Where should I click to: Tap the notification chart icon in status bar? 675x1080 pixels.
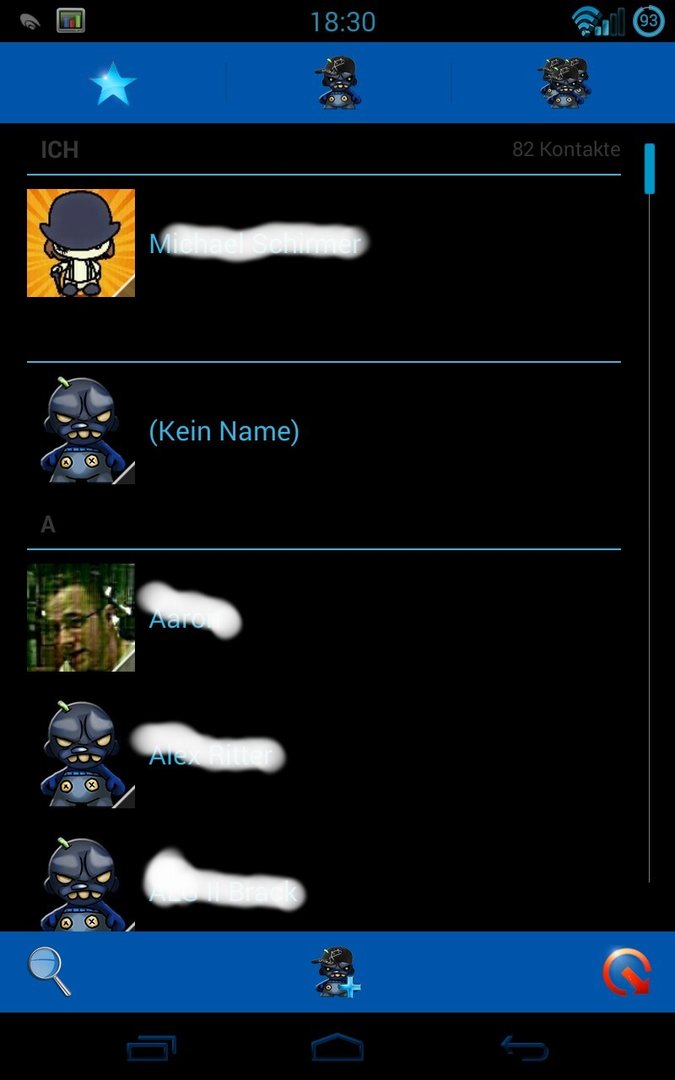coord(70,21)
